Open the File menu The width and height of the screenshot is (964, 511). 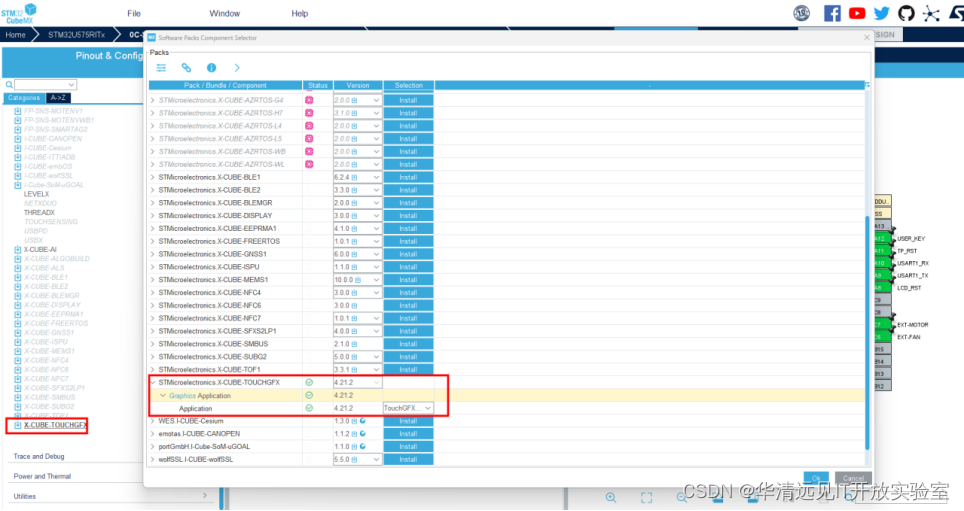[134, 14]
